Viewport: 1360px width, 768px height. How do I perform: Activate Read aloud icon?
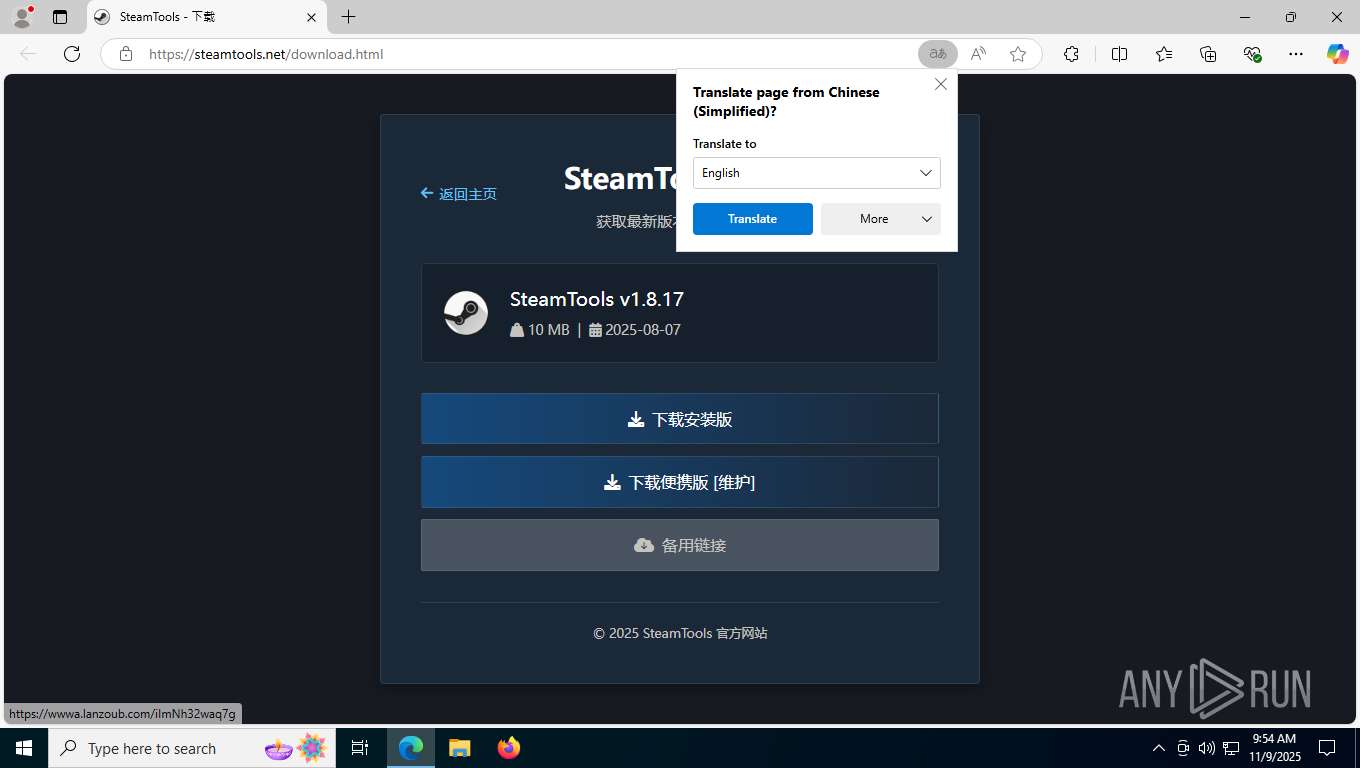pos(978,54)
